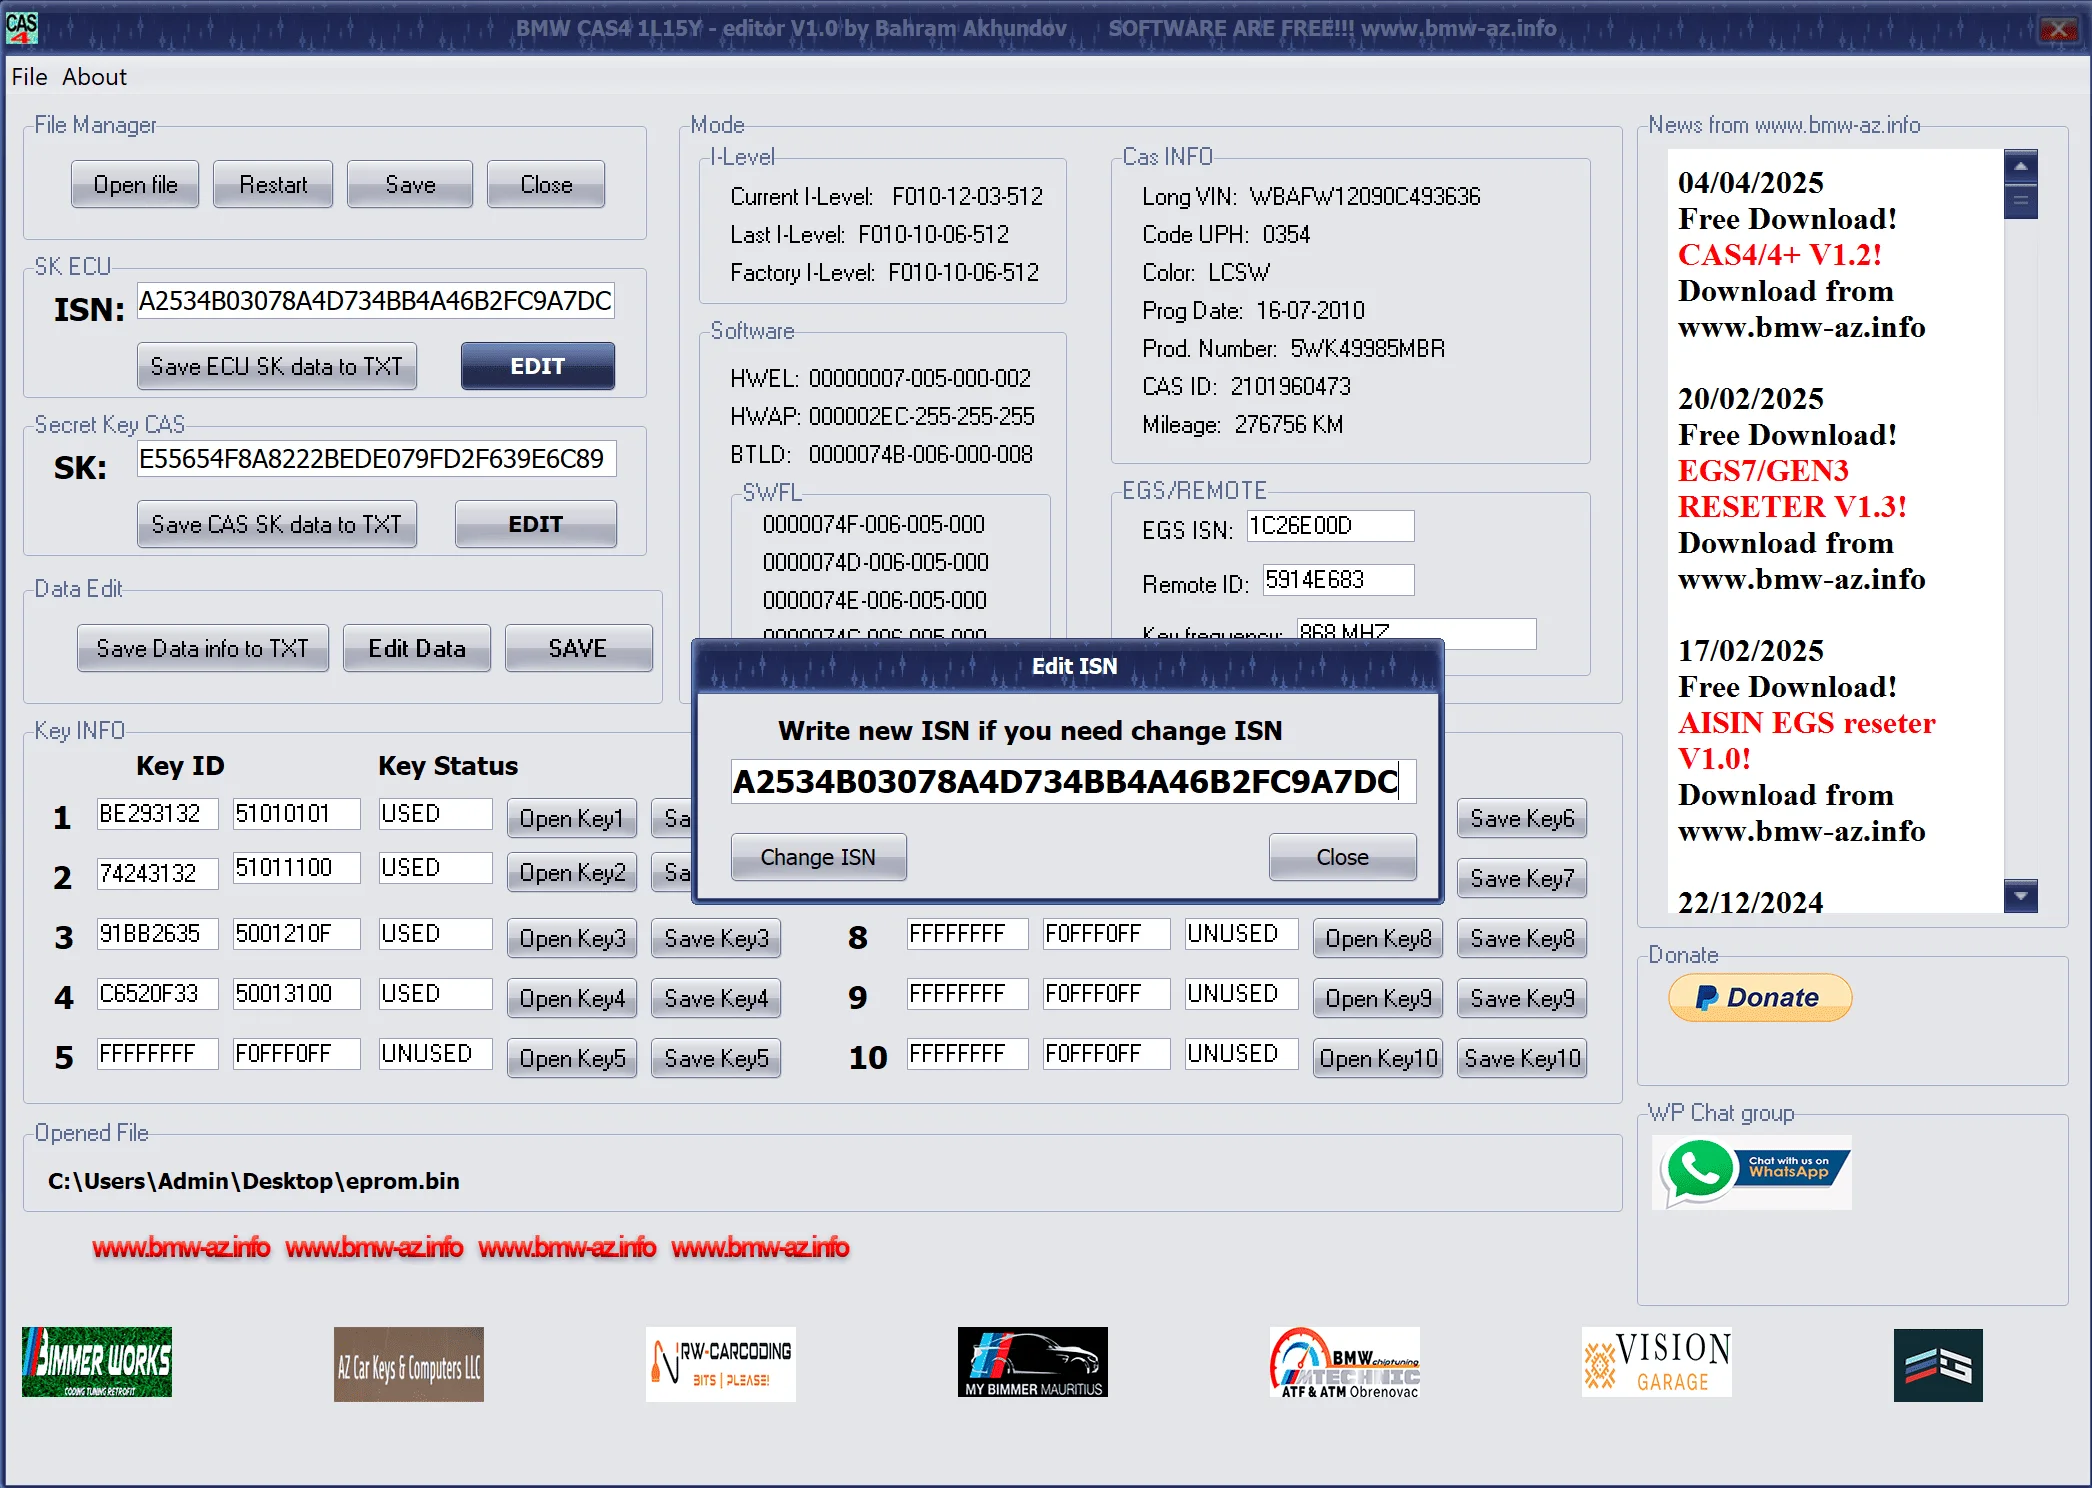Click Key 1 ID field BE293132
The width and height of the screenshot is (2092, 1488).
[158, 814]
